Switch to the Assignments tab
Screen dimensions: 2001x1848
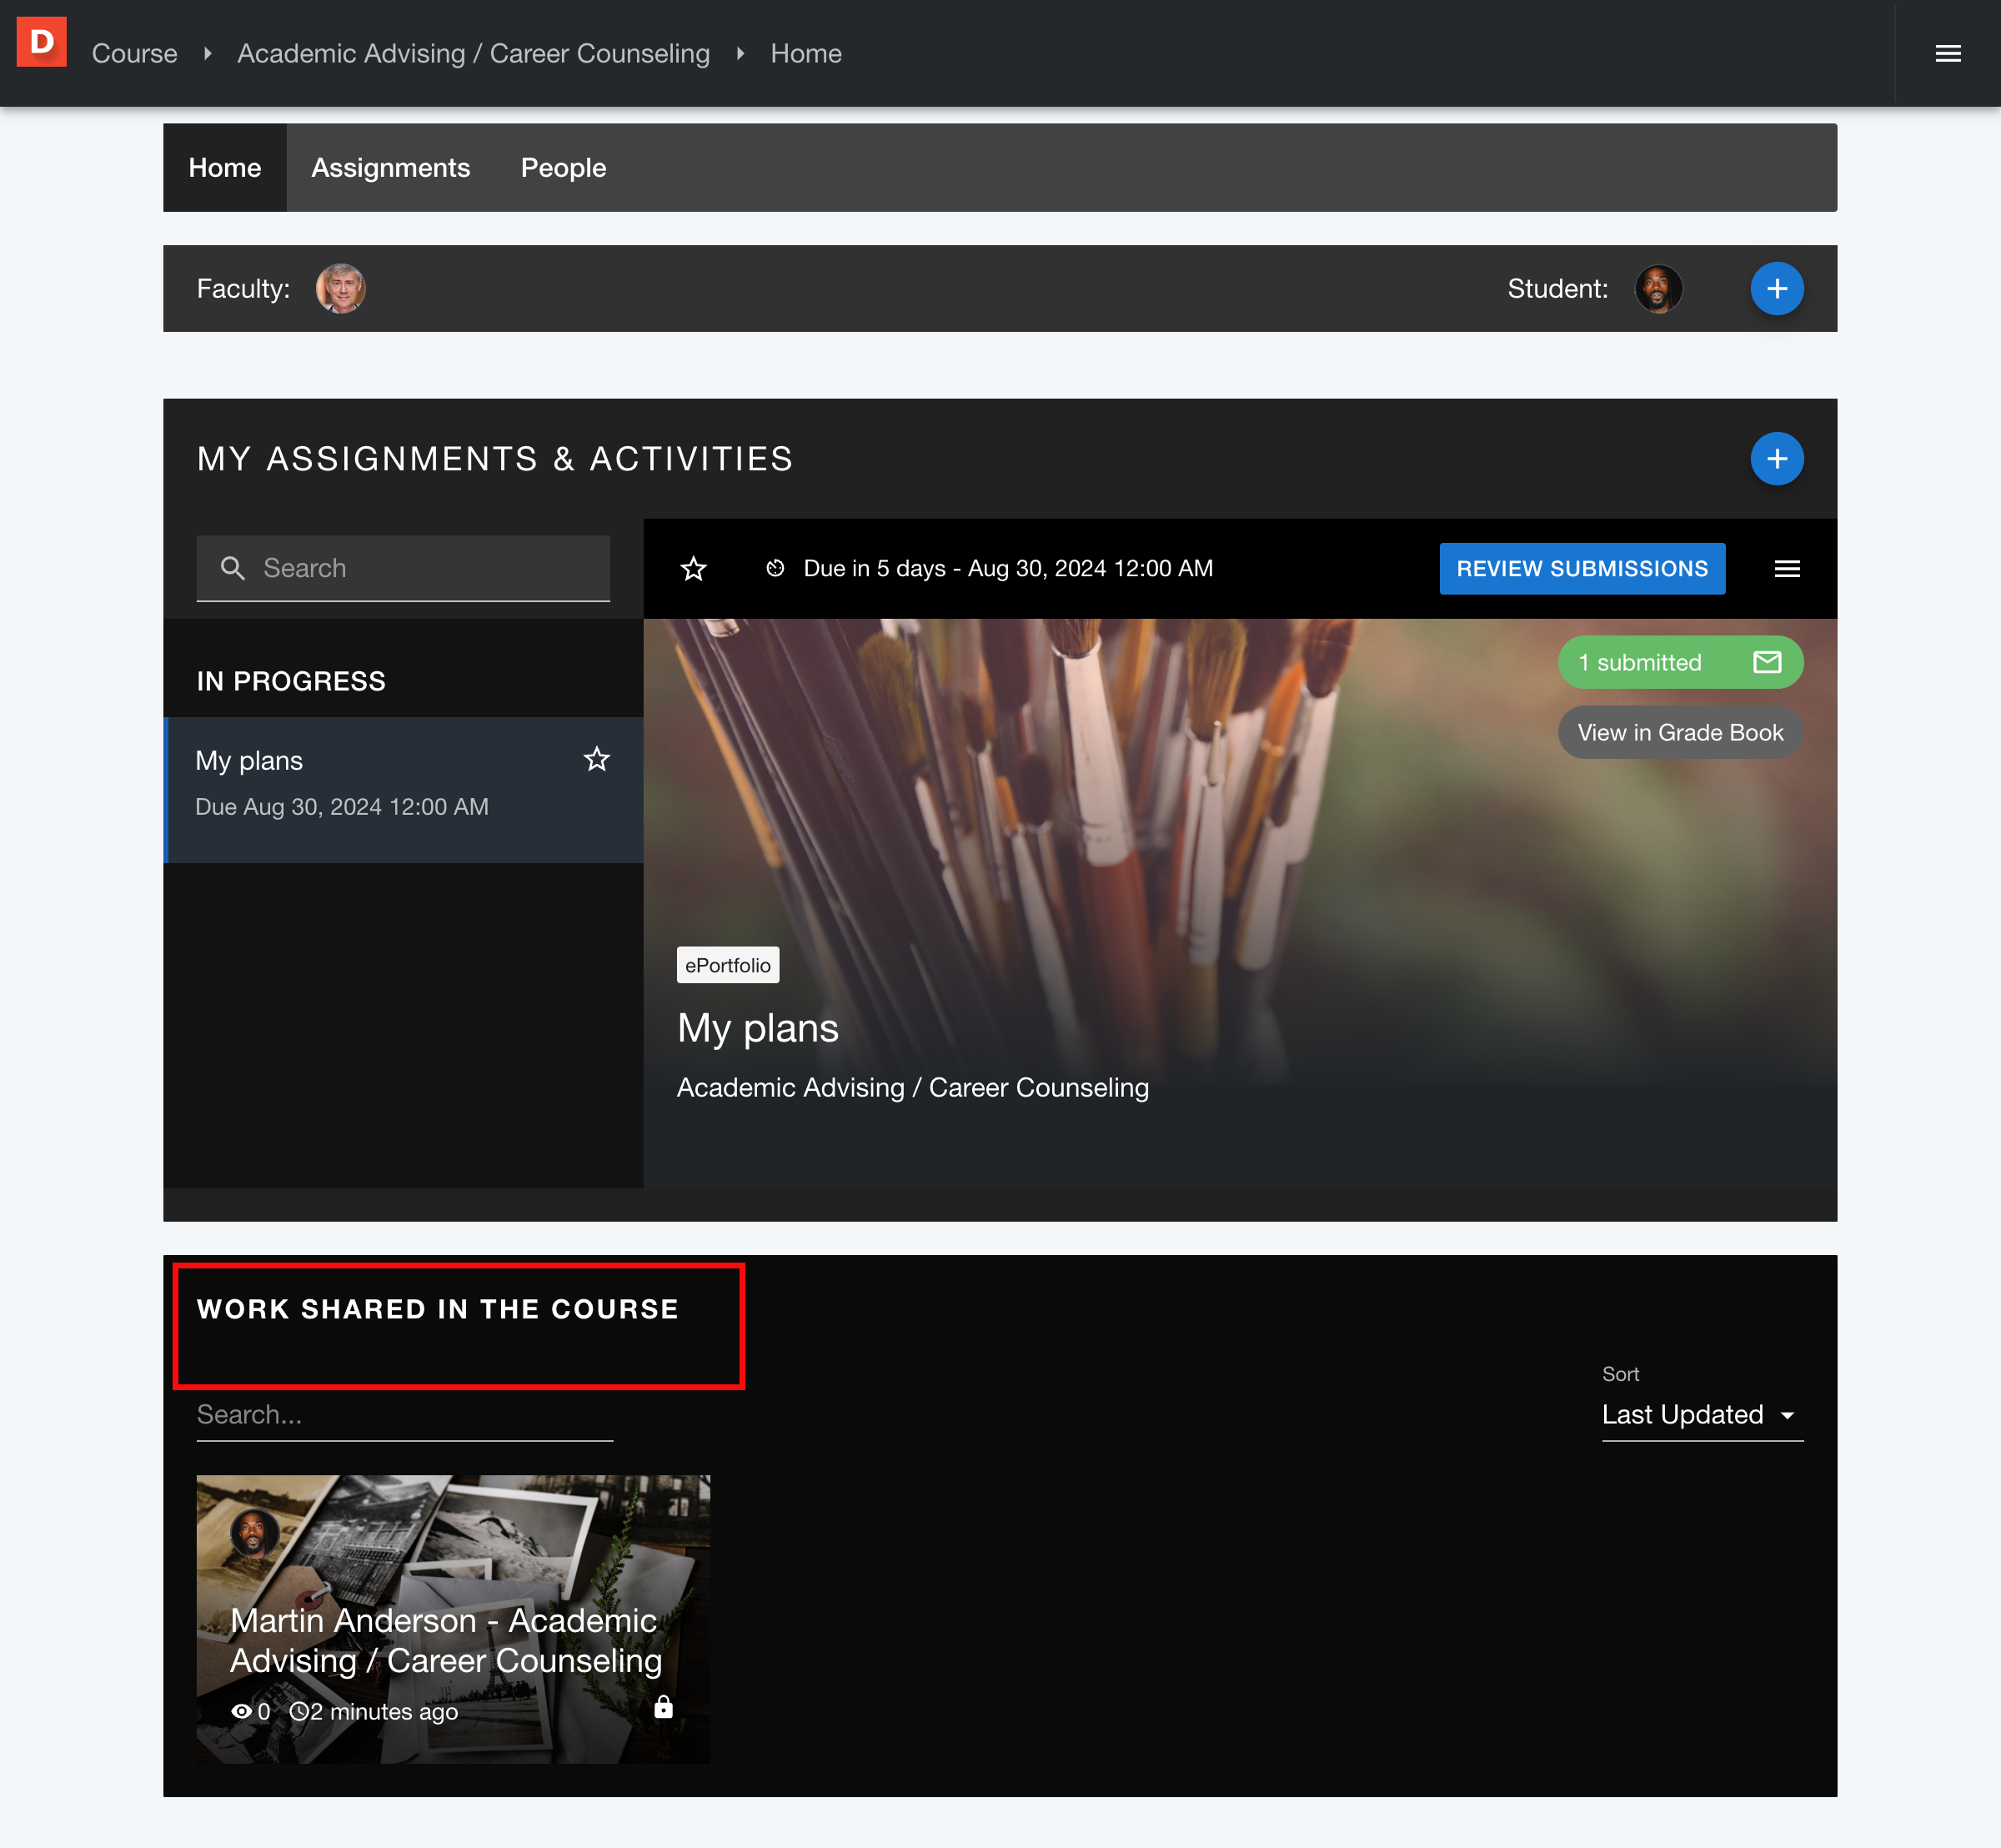point(390,168)
